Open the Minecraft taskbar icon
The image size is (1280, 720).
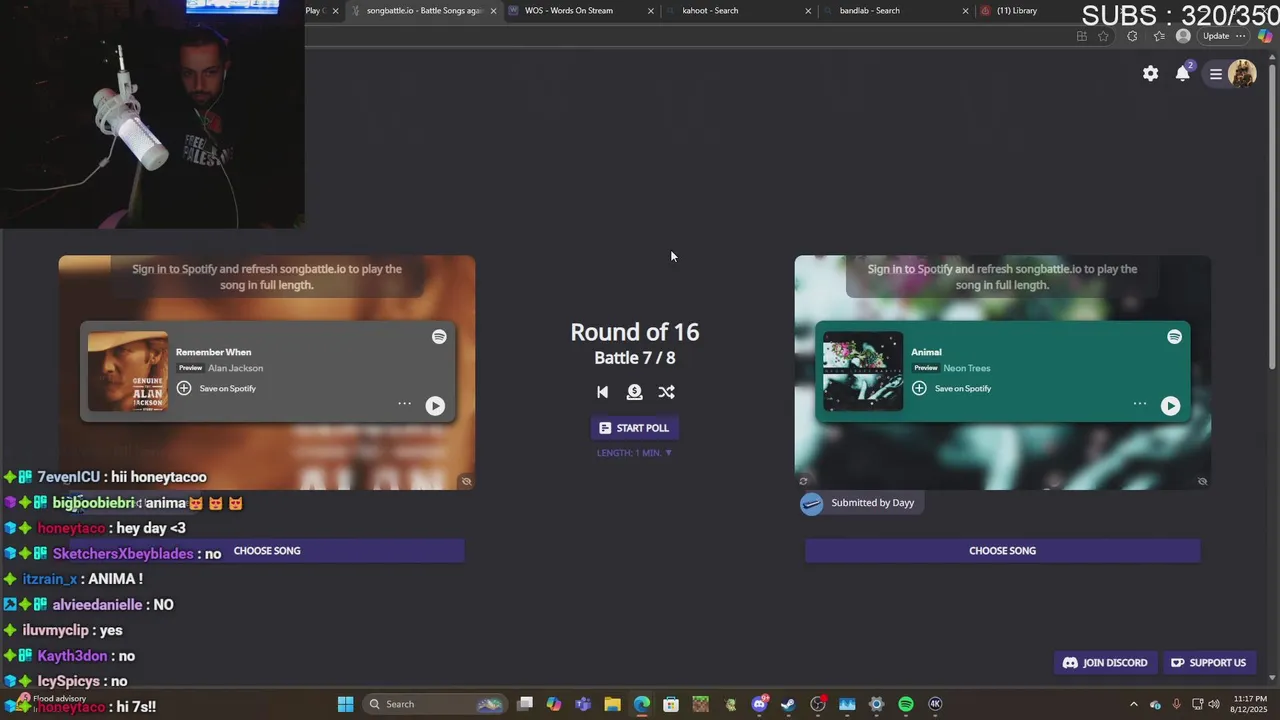point(701,704)
